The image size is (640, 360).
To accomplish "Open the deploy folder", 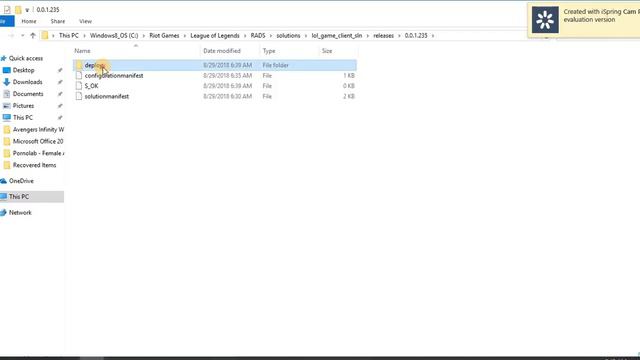I will coord(215,65).
